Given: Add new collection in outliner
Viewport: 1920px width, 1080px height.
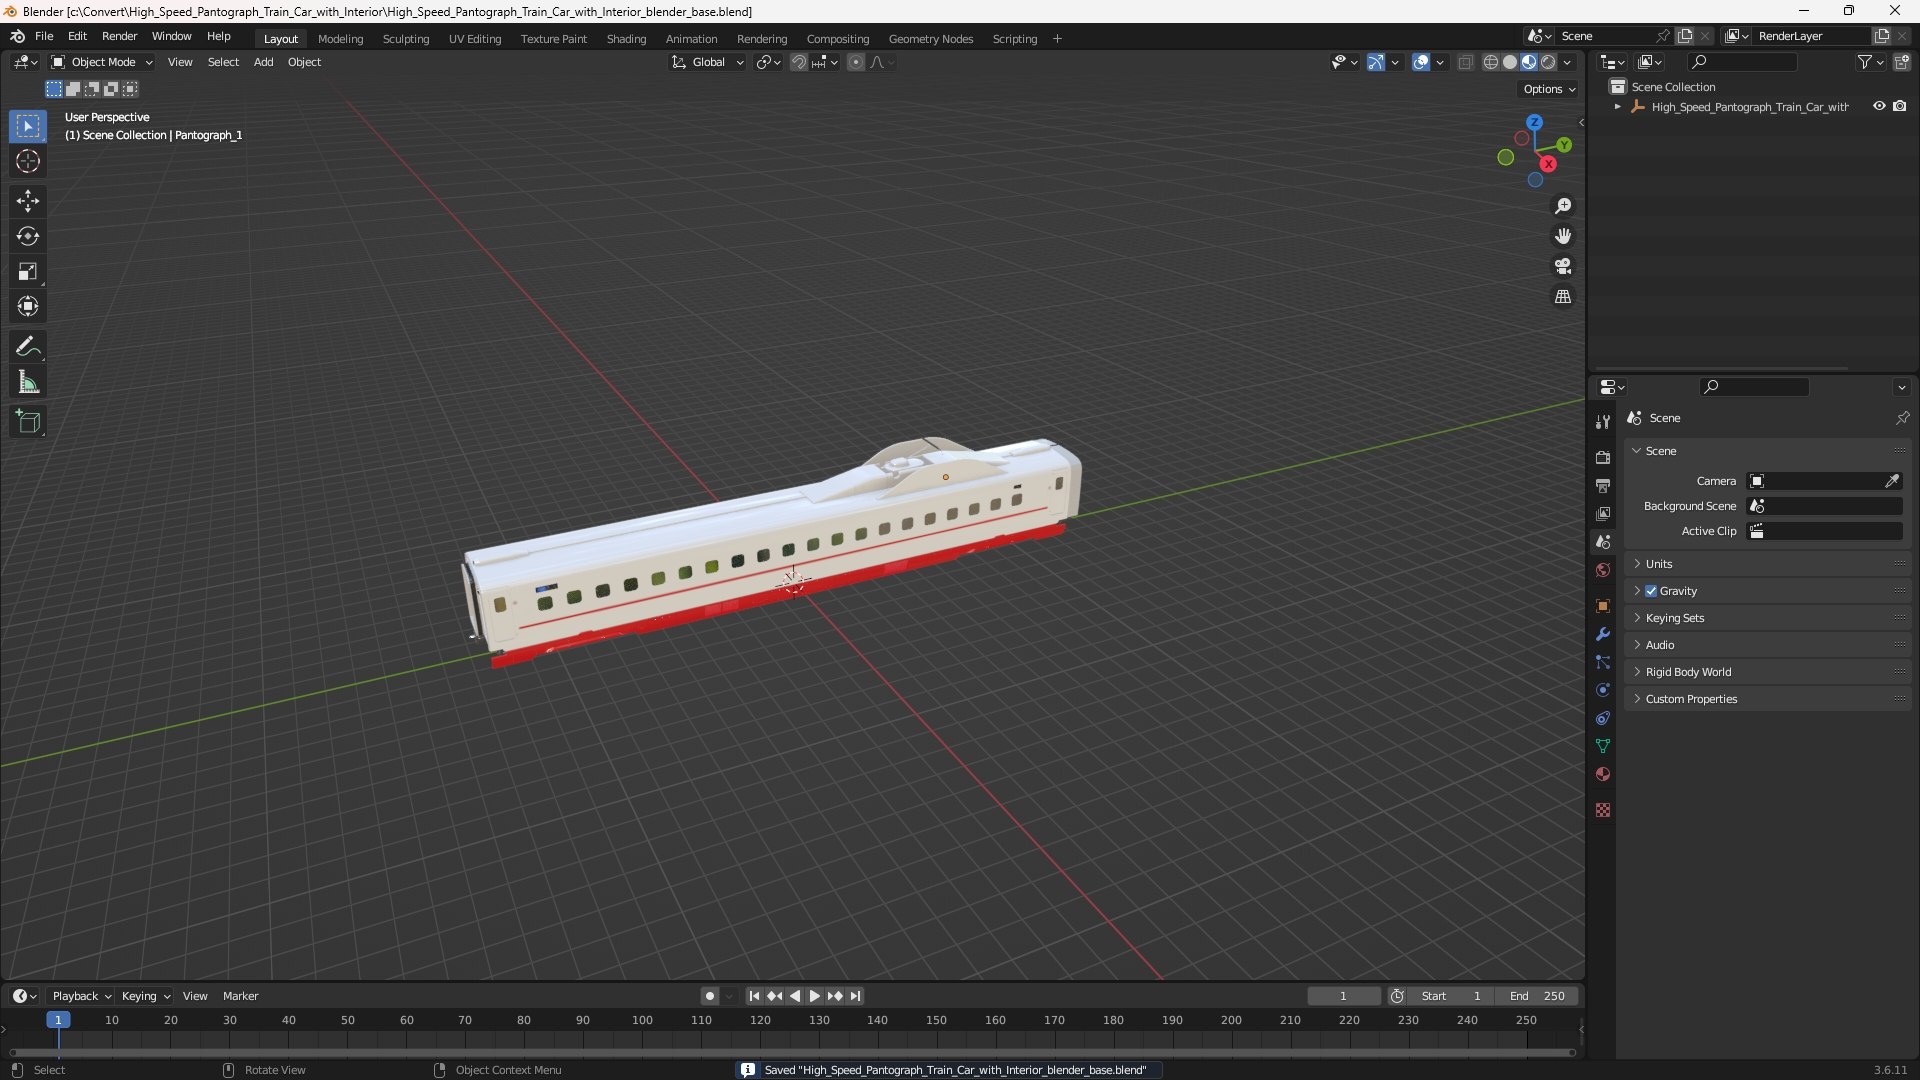Looking at the screenshot, I should (1902, 62).
